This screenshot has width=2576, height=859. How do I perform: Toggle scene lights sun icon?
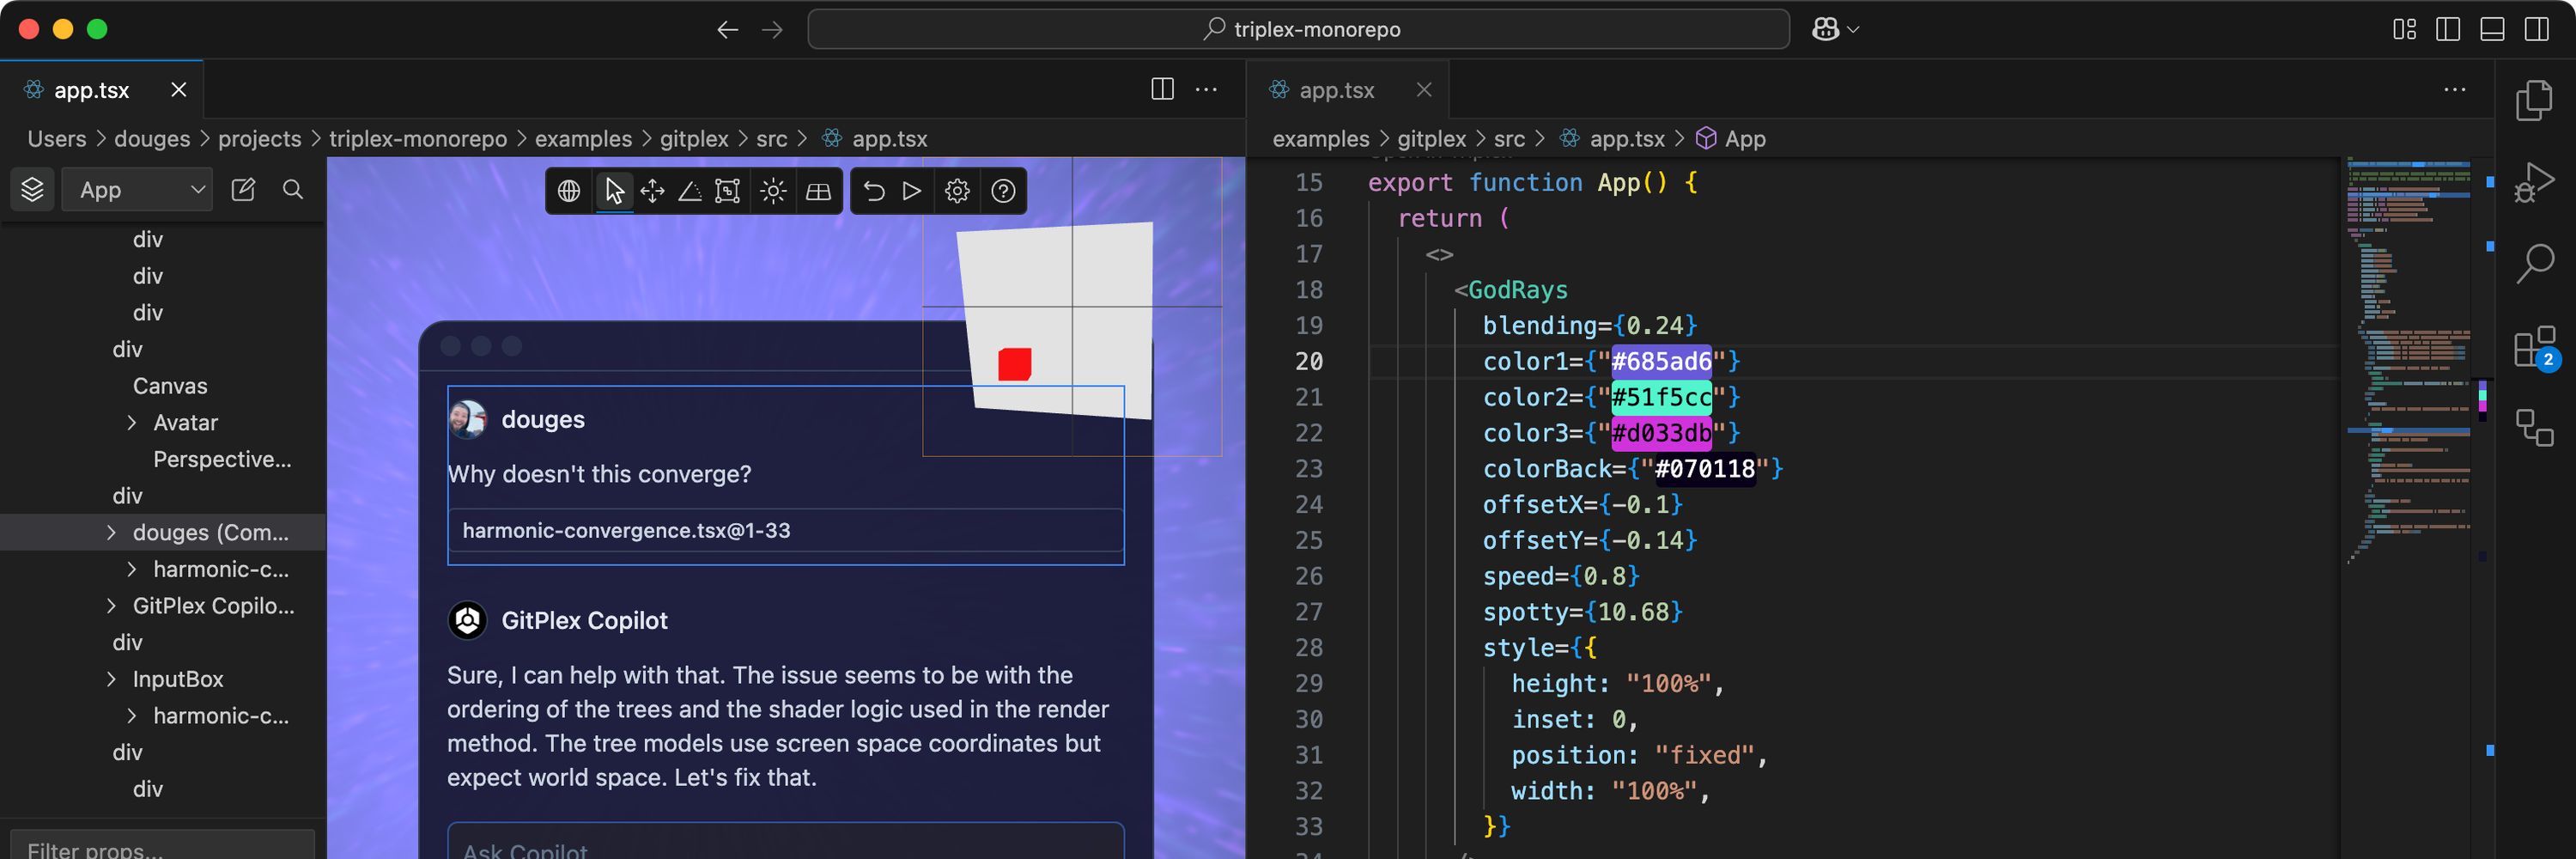tap(773, 191)
